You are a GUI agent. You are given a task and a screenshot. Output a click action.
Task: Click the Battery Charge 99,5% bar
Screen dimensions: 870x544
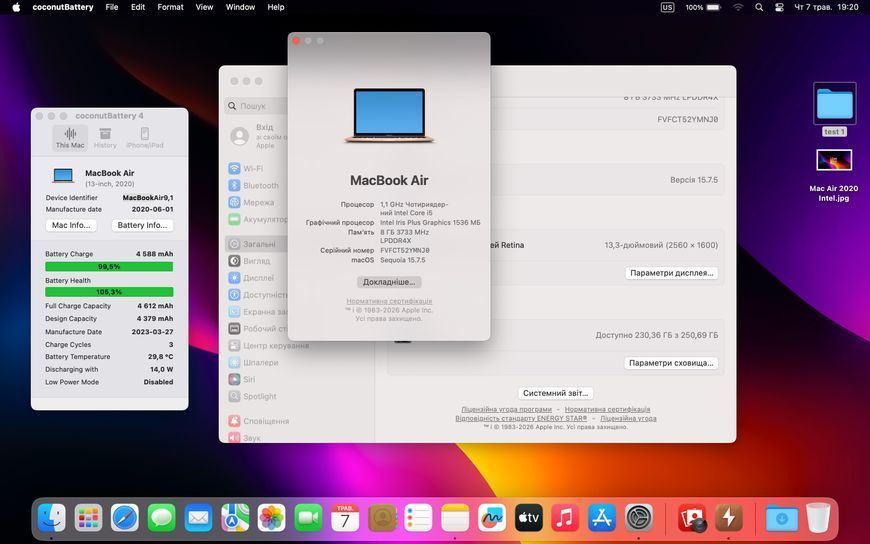pos(109,266)
